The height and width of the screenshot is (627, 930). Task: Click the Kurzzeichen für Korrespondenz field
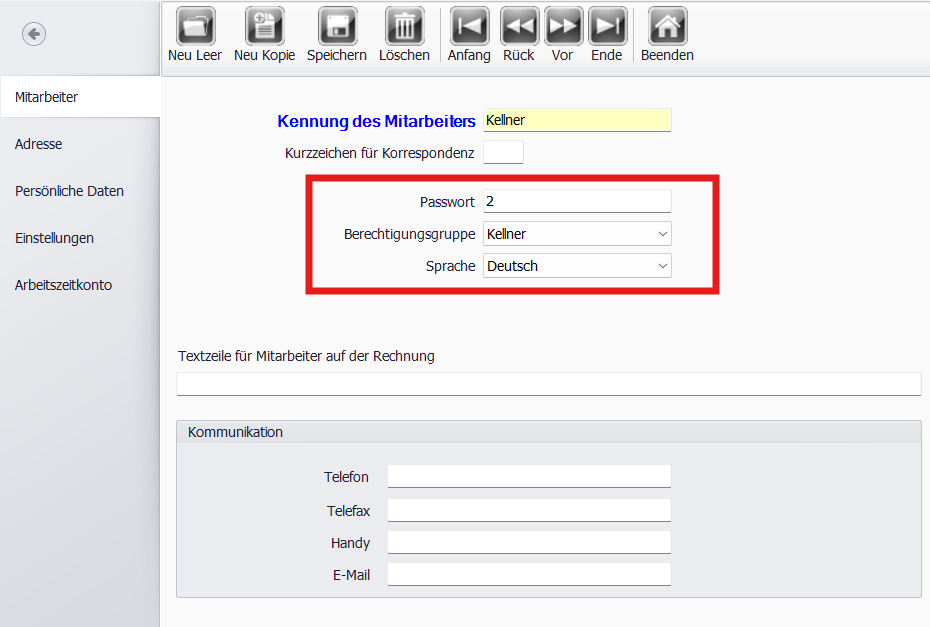click(x=503, y=152)
